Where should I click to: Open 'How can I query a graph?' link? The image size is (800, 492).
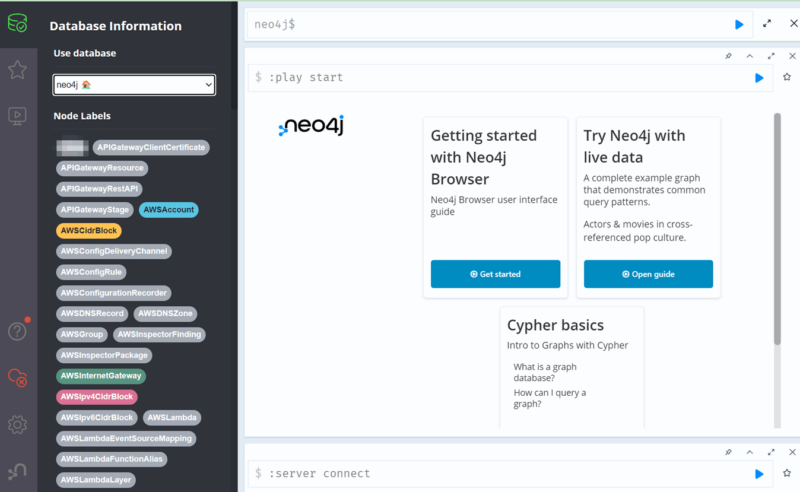(x=549, y=398)
